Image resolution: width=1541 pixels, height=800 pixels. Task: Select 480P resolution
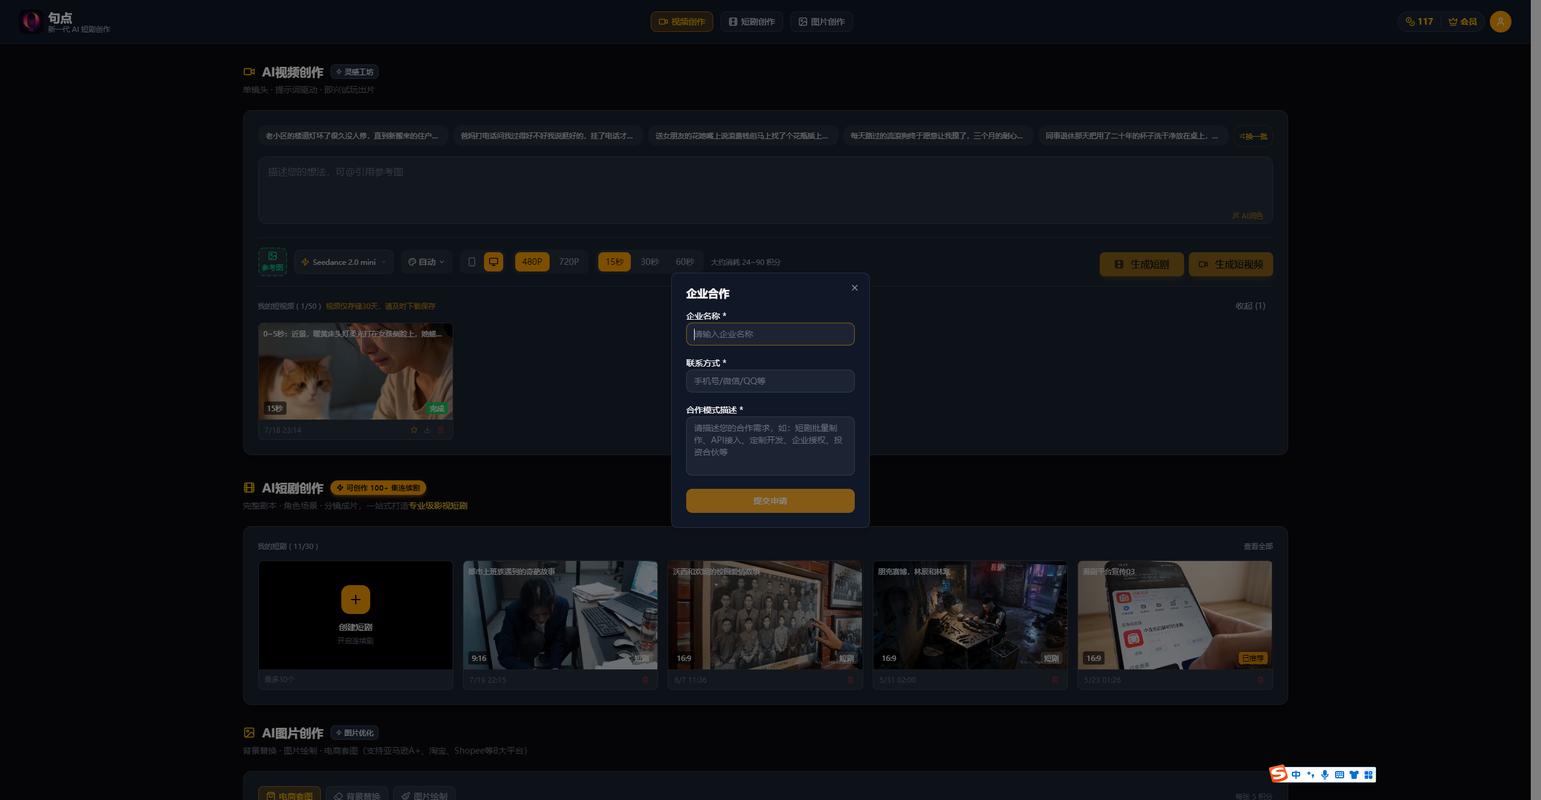click(532, 262)
